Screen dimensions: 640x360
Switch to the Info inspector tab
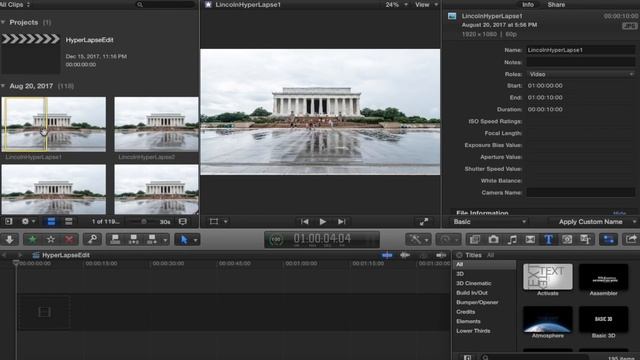pyautogui.click(x=528, y=4)
